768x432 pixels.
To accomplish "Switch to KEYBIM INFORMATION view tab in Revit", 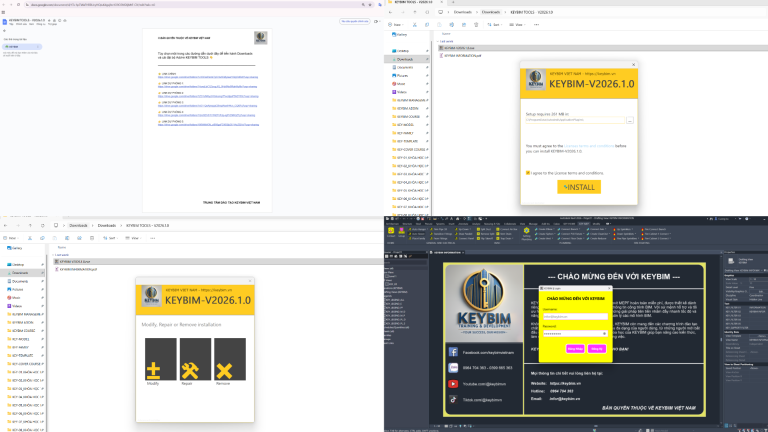I will (x=447, y=253).
